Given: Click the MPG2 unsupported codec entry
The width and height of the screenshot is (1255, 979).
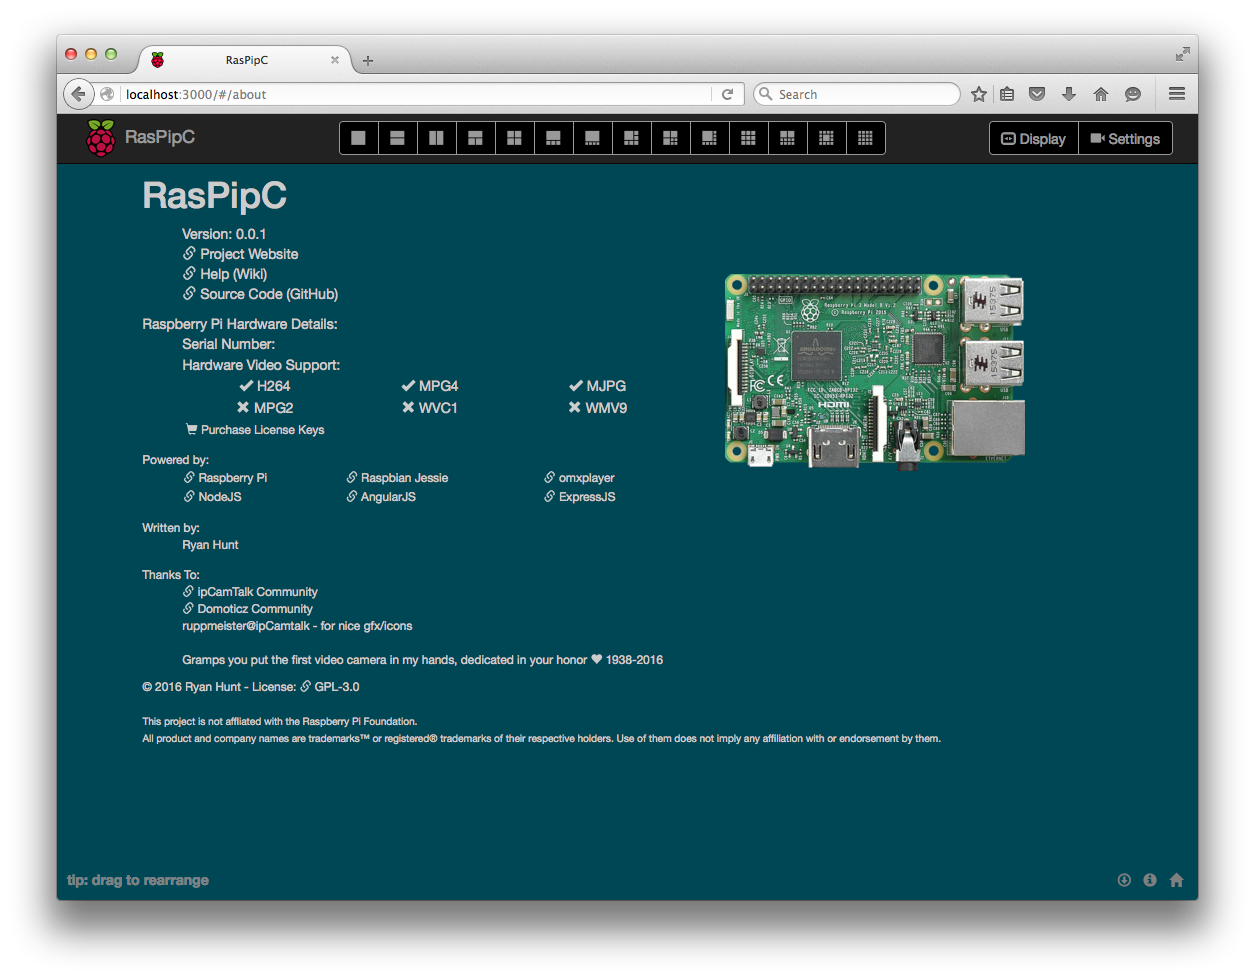Looking at the screenshot, I should 265,408.
